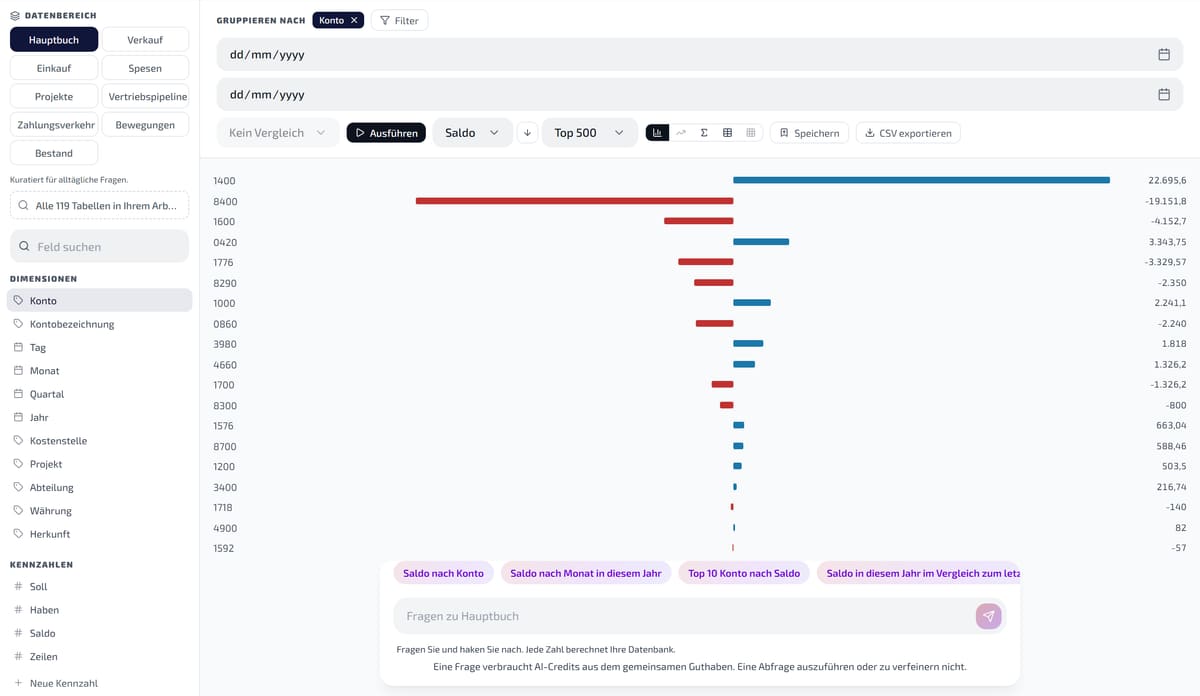Screen dimensions: 1200x696
Task: Export results with CSV exportieren
Action: 908,133
